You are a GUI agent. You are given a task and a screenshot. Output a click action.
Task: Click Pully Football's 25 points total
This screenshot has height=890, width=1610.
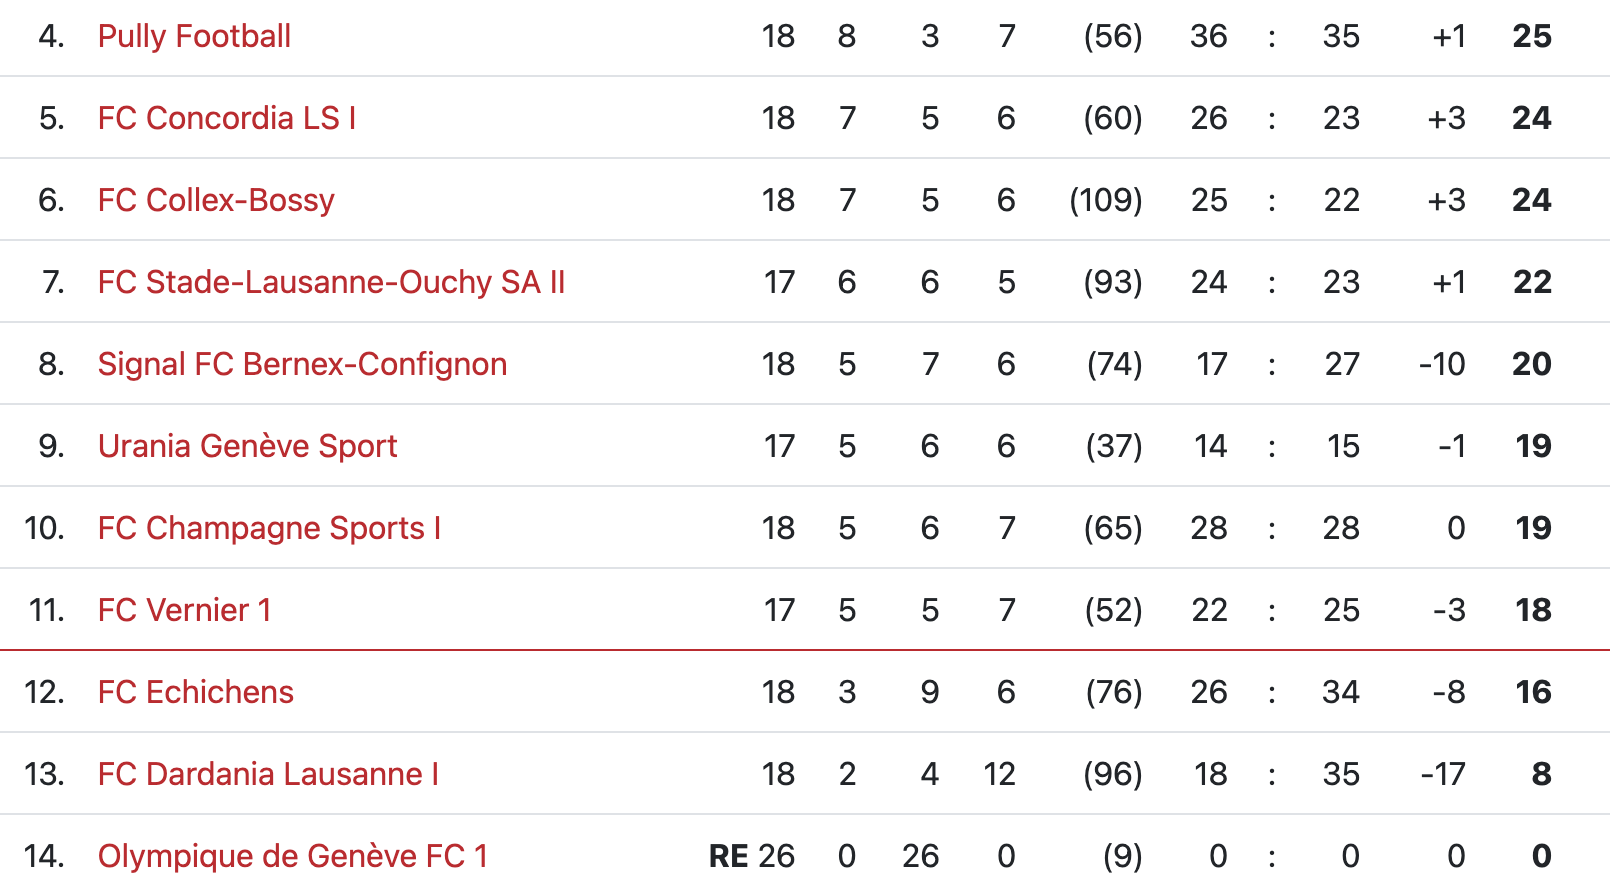pos(1531,36)
